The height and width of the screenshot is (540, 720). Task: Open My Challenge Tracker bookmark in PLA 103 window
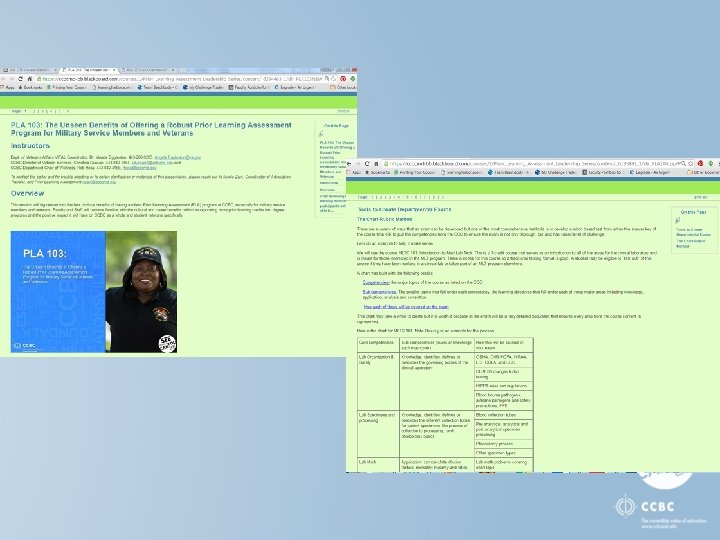point(203,87)
